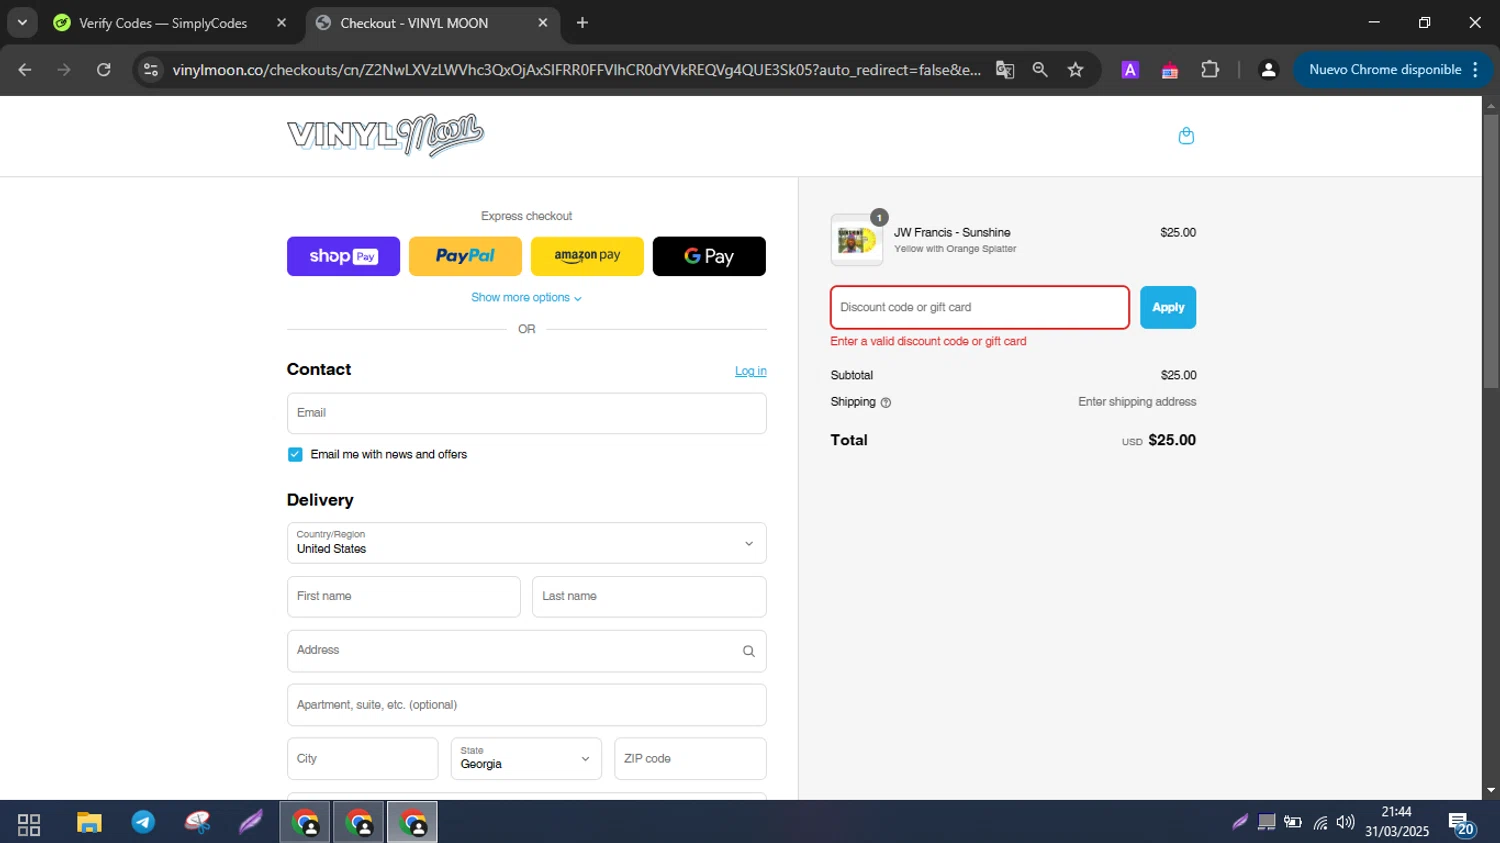Open the notification center icon
This screenshot has width=1500, height=843.
click(1463, 825)
